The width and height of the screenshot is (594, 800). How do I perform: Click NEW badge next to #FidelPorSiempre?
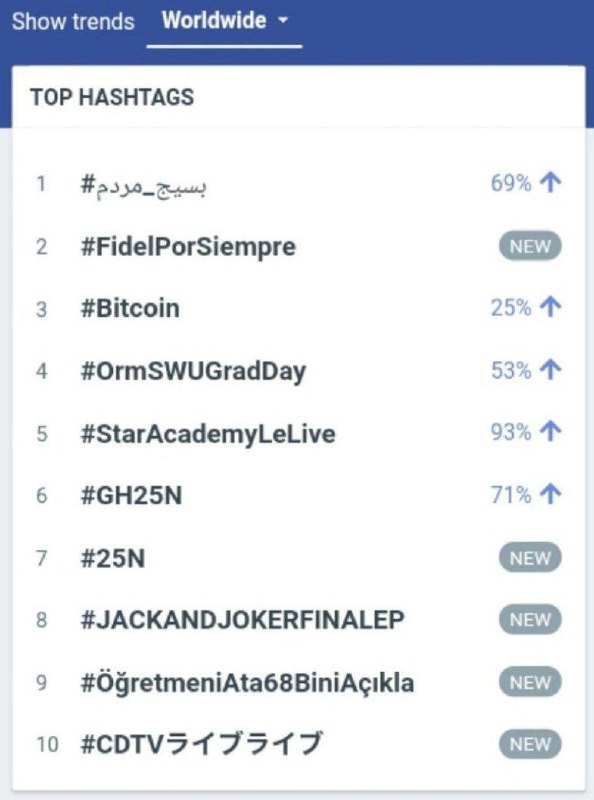click(x=530, y=246)
